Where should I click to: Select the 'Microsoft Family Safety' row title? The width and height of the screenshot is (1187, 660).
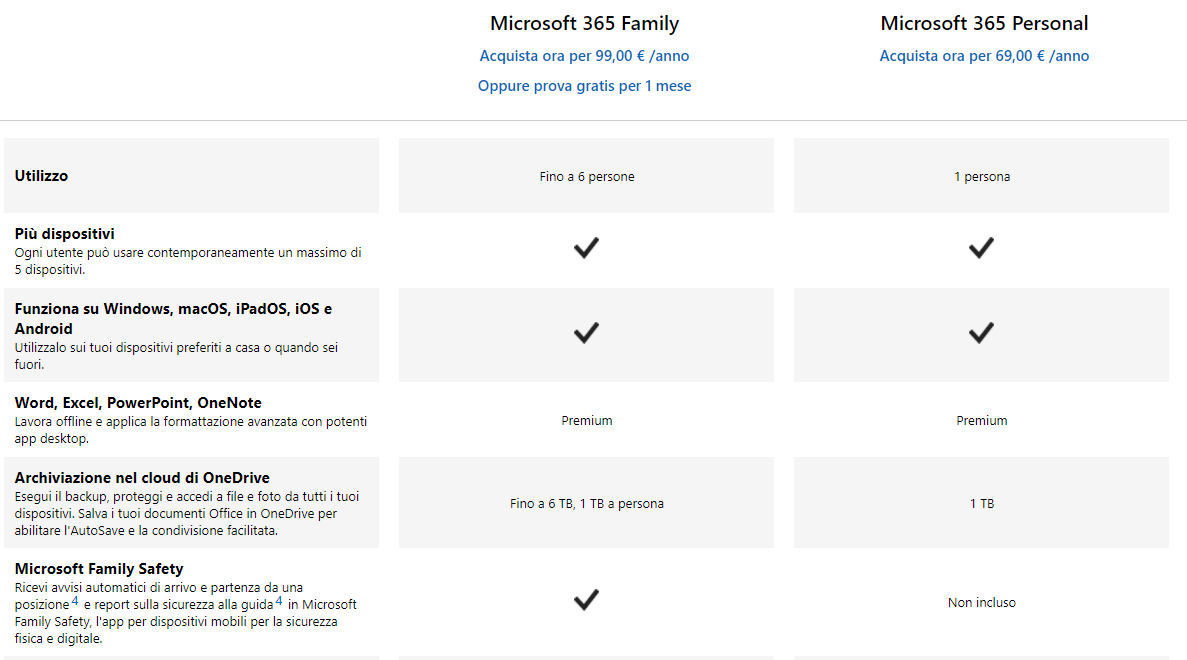pos(98,568)
